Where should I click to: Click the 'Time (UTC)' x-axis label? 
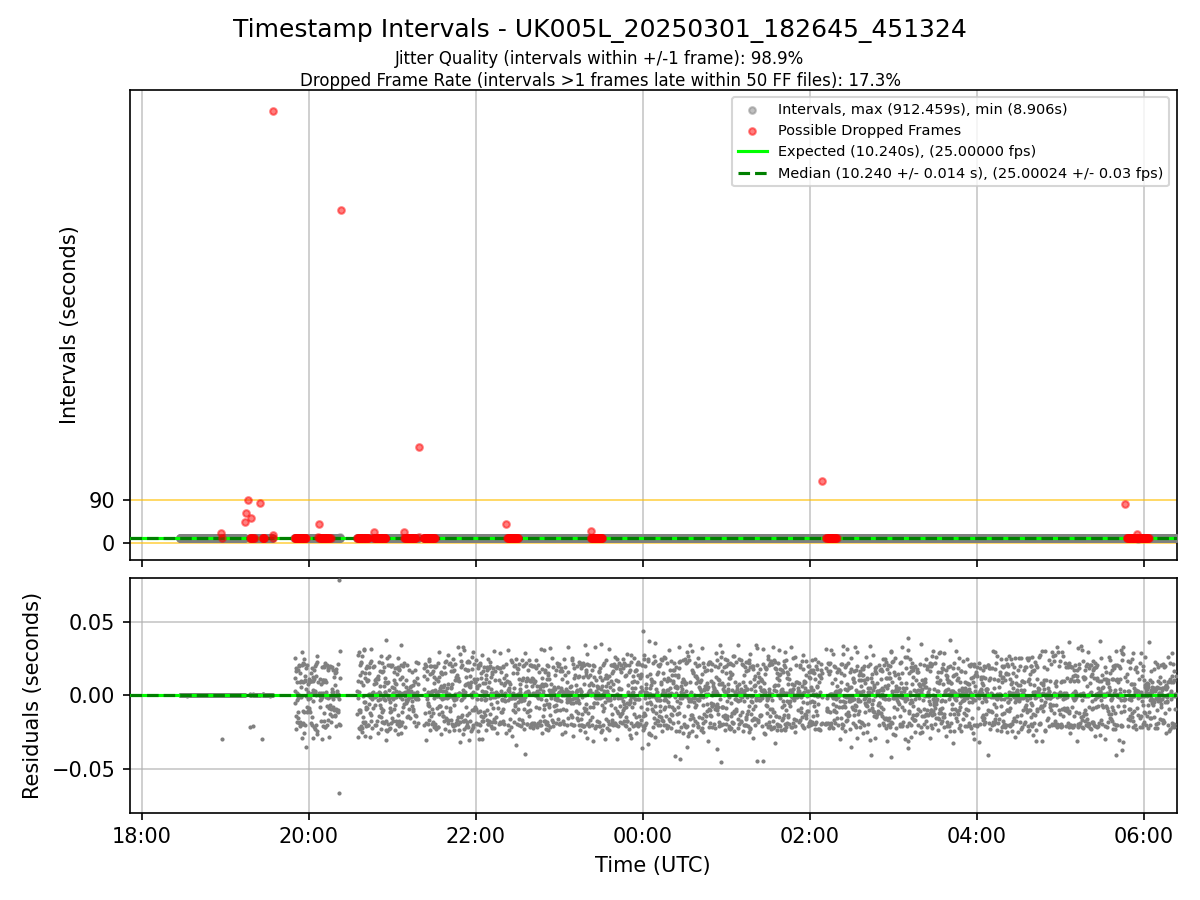tap(652, 865)
